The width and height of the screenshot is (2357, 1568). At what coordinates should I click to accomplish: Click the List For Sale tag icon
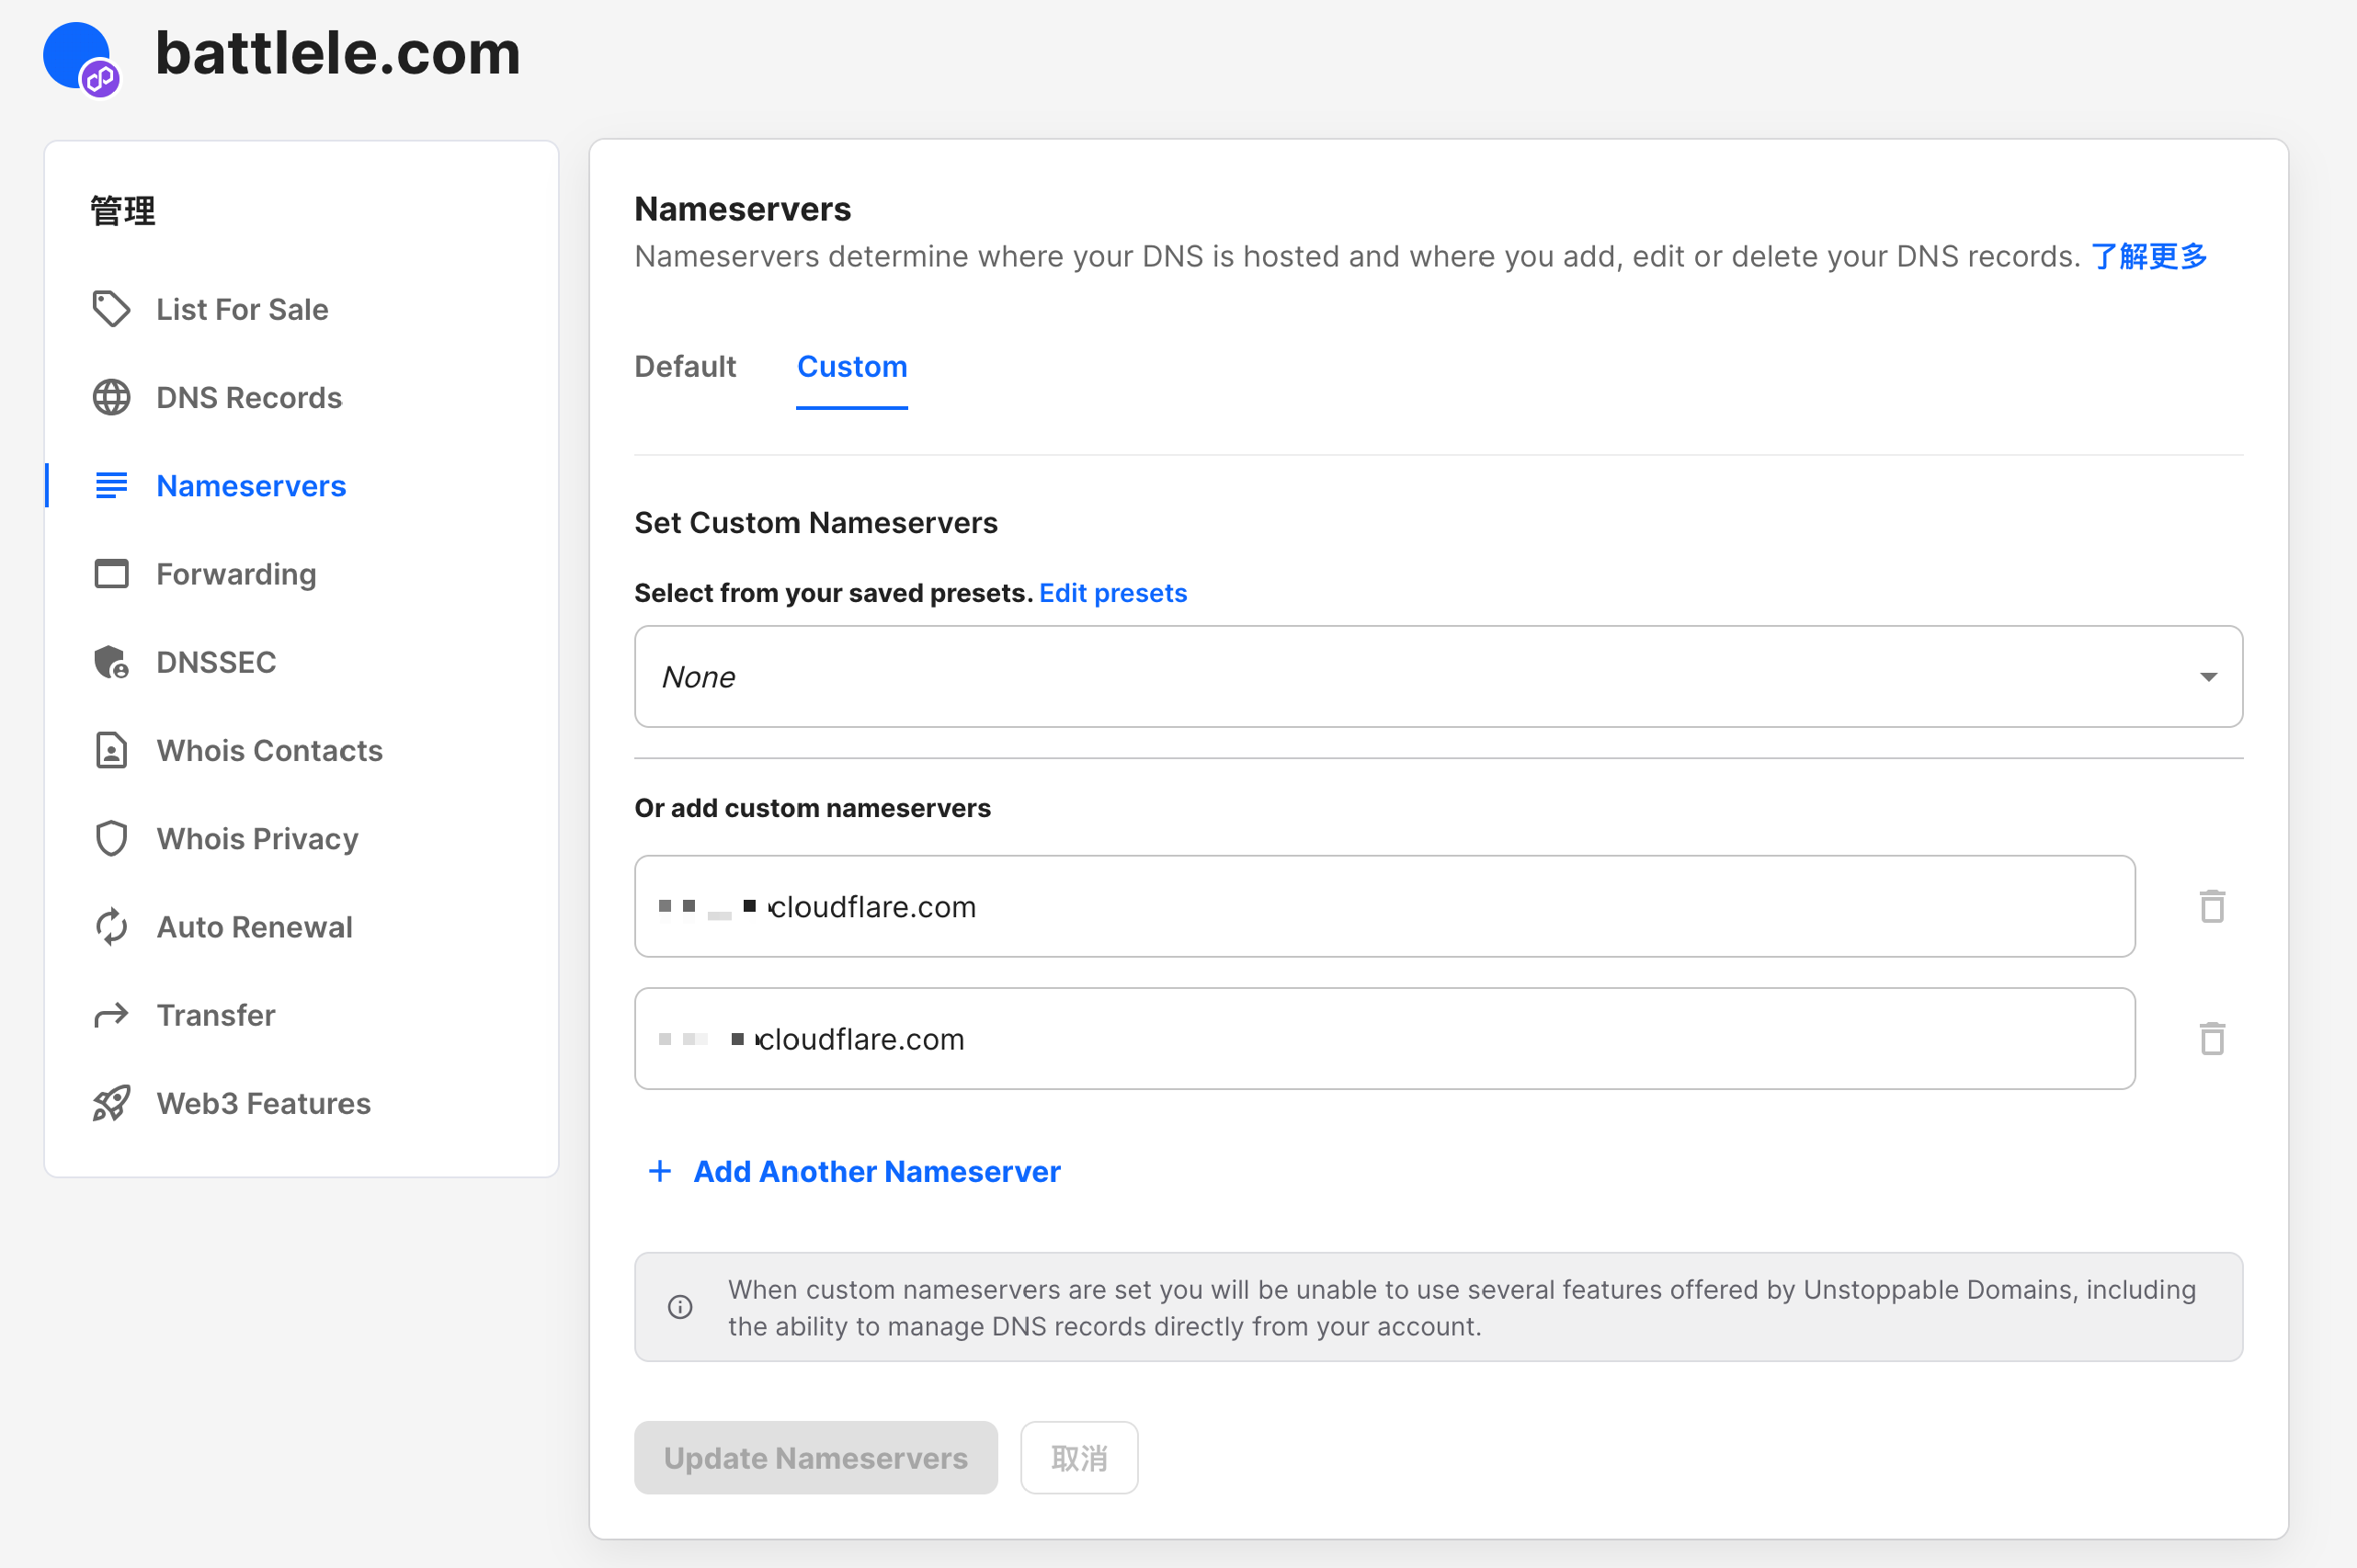(111, 309)
